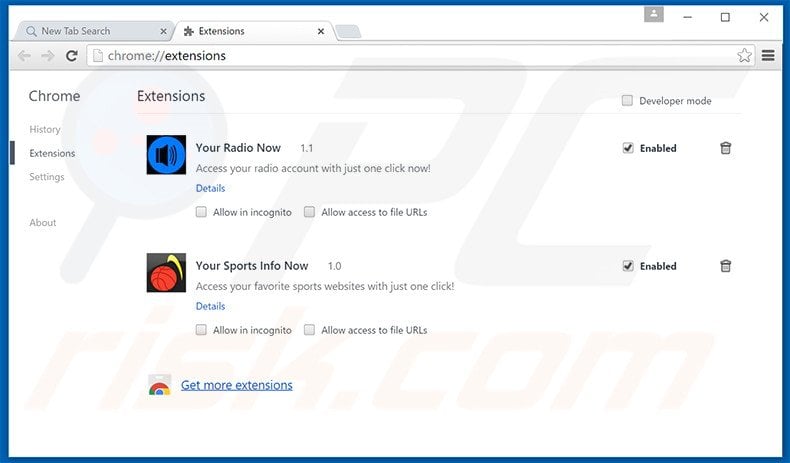790x463 pixels.
Task: Open About in the Chrome sidebar
Action: pyautogui.click(x=43, y=223)
